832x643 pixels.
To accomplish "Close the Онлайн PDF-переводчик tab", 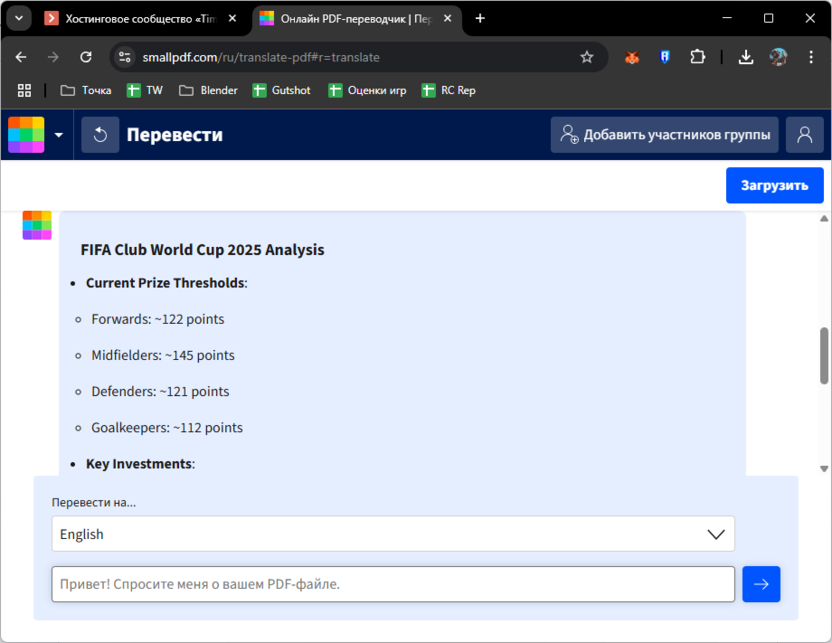I will point(447,19).
